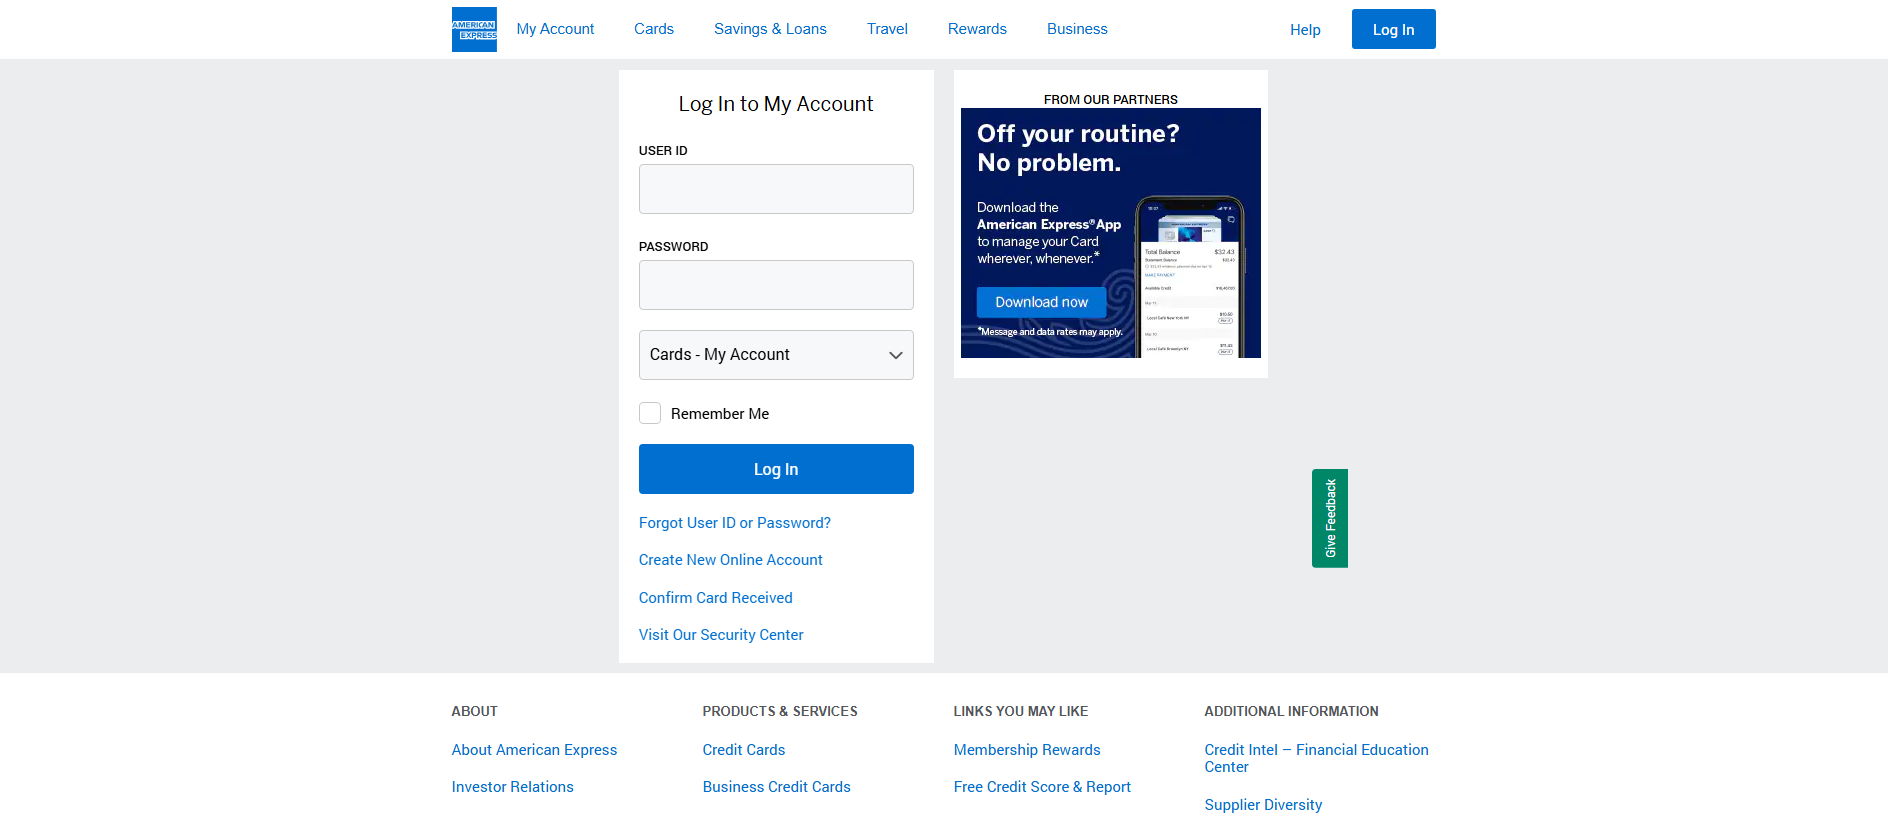1888x818 pixels.
Task: Click the Help link in header
Action: point(1305,30)
